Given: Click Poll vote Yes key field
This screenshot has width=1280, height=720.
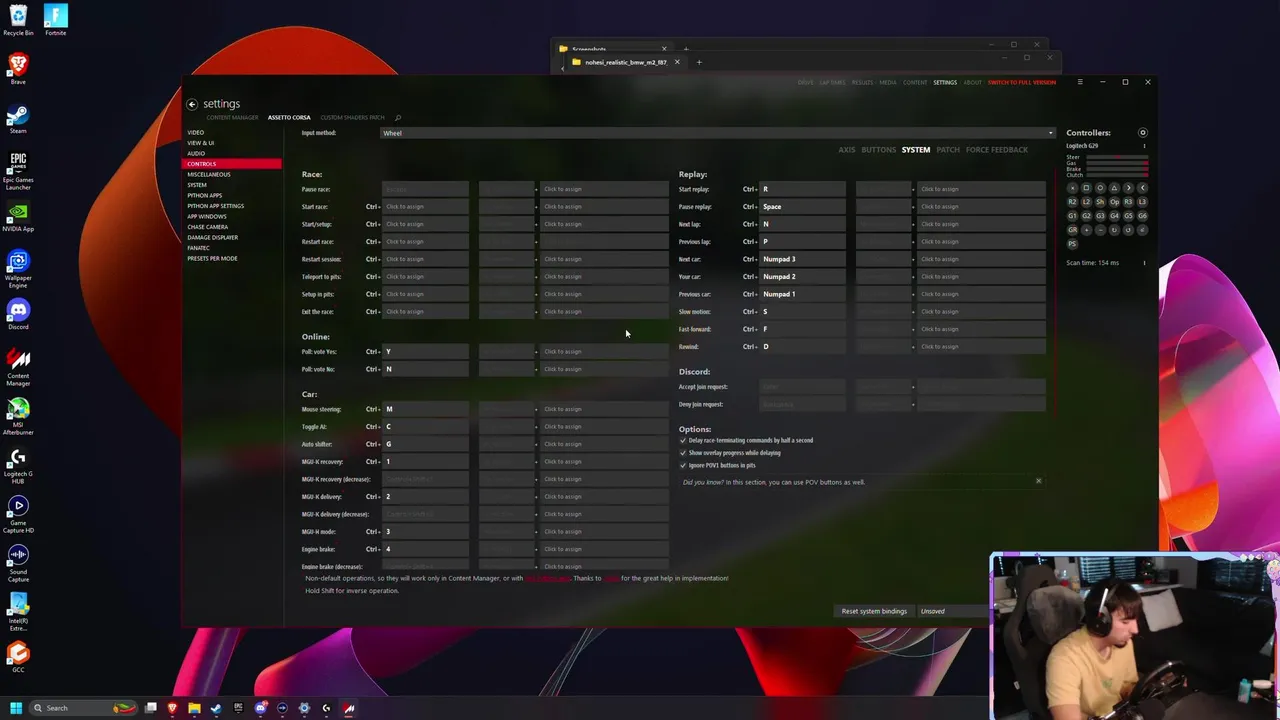Looking at the screenshot, I should click(x=425, y=352).
